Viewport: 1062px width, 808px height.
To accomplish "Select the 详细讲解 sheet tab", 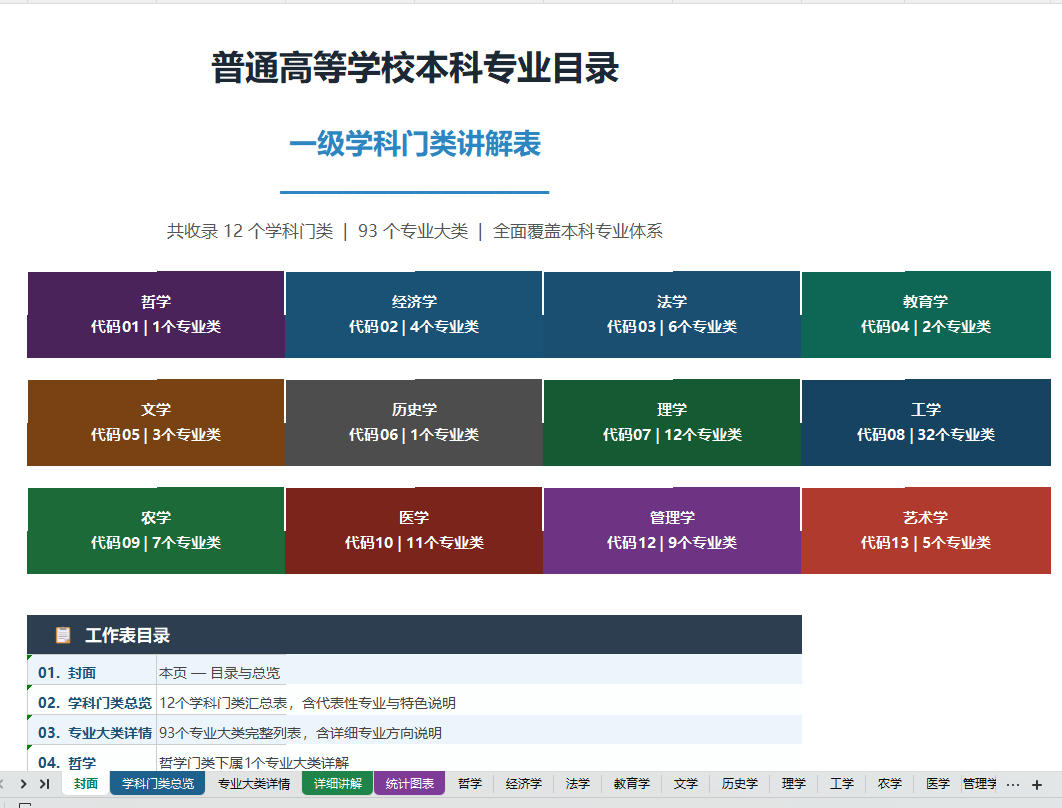I will 336,784.
